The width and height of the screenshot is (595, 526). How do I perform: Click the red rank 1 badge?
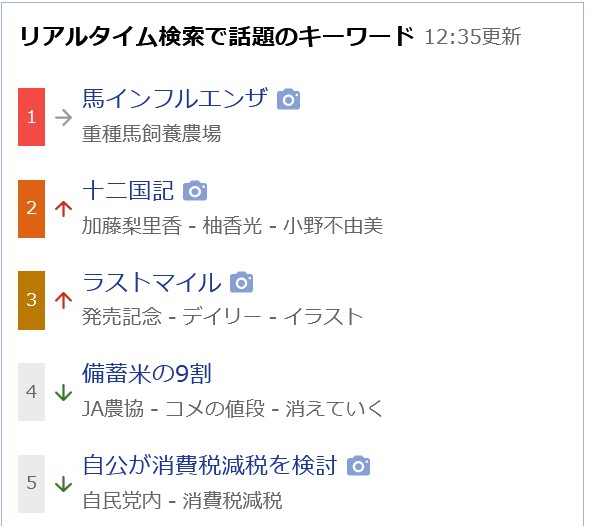pos(31,117)
